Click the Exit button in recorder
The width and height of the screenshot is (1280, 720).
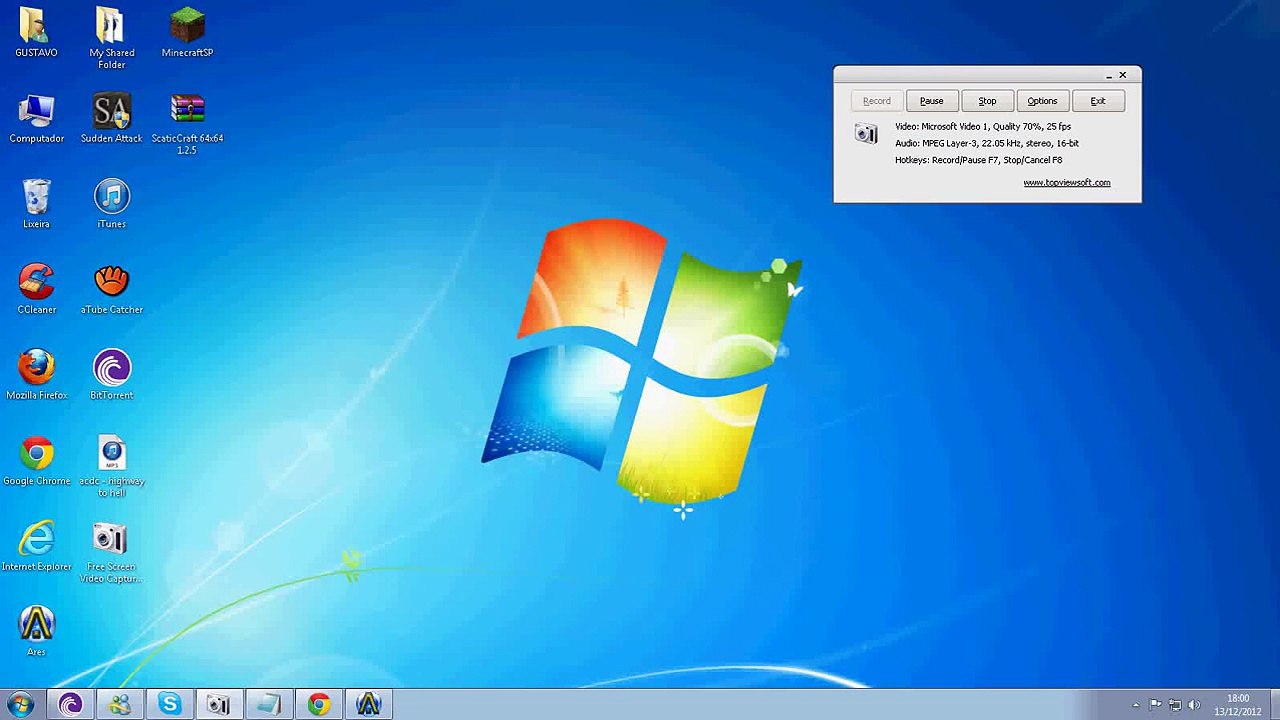pos(1098,101)
